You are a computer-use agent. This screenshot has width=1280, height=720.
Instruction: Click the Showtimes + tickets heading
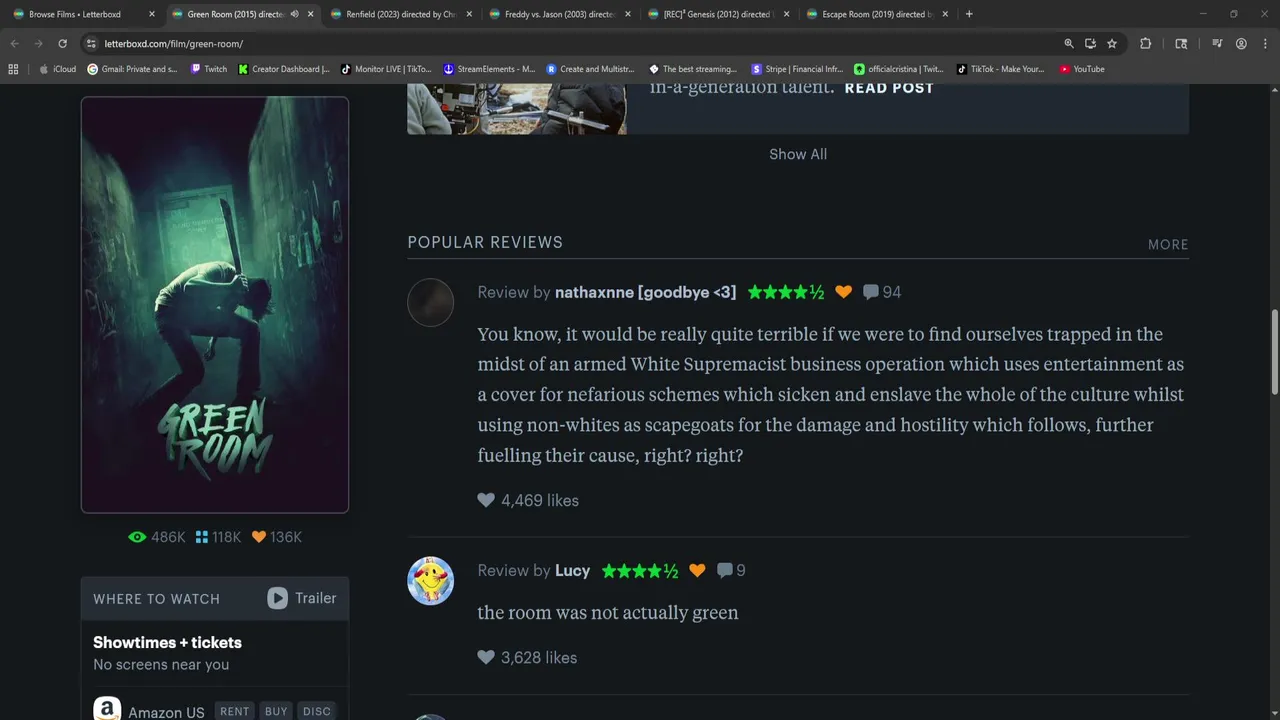pyautogui.click(x=167, y=642)
